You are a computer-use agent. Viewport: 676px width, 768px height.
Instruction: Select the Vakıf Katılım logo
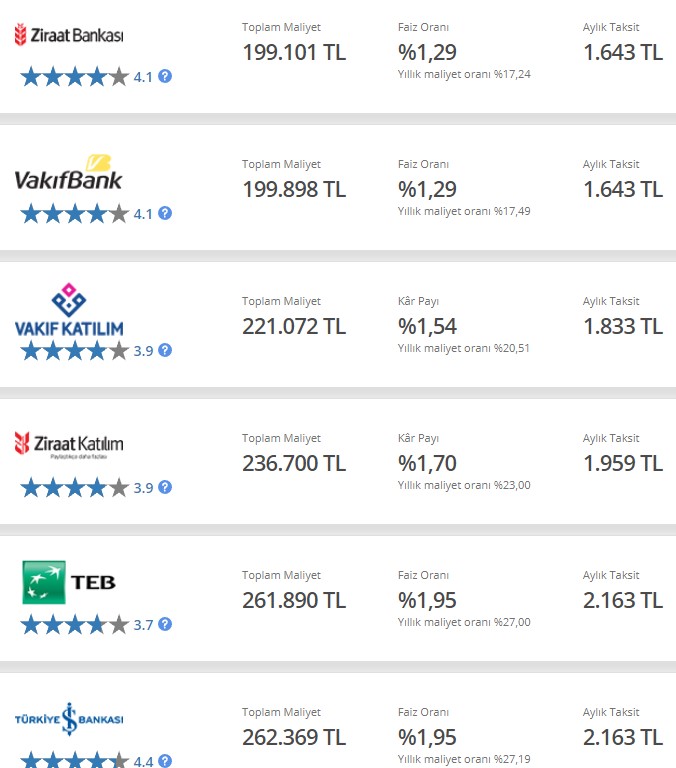[69, 310]
